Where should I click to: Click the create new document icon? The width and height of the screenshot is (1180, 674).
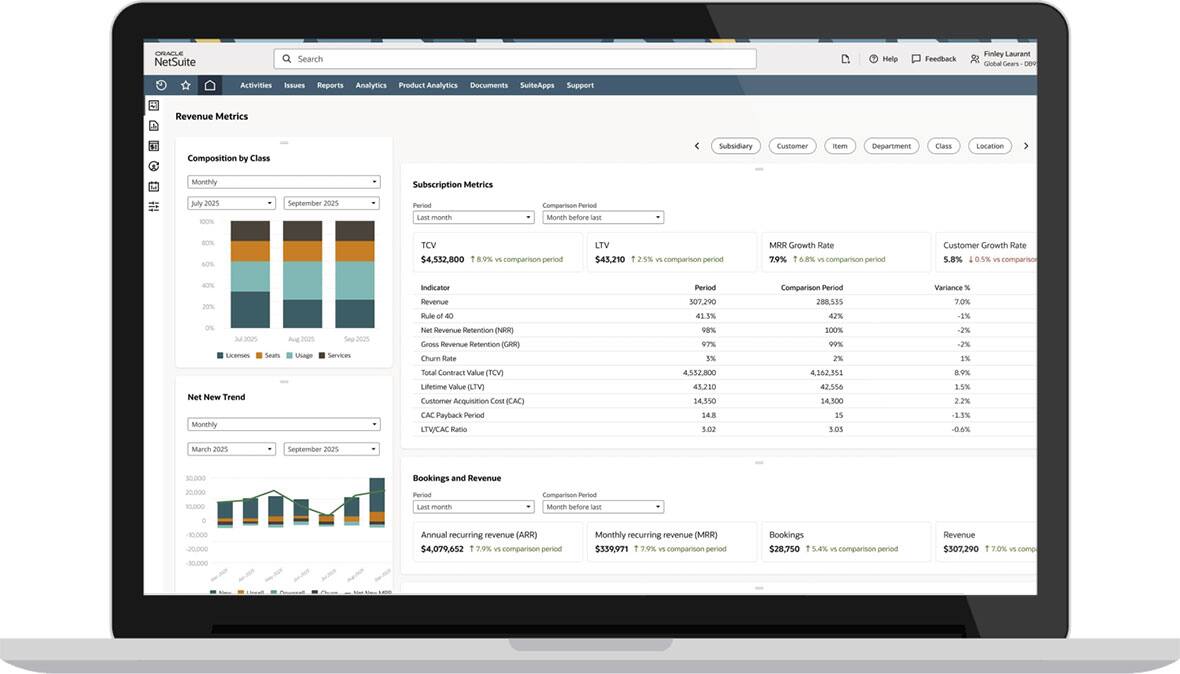click(x=845, y=59)
